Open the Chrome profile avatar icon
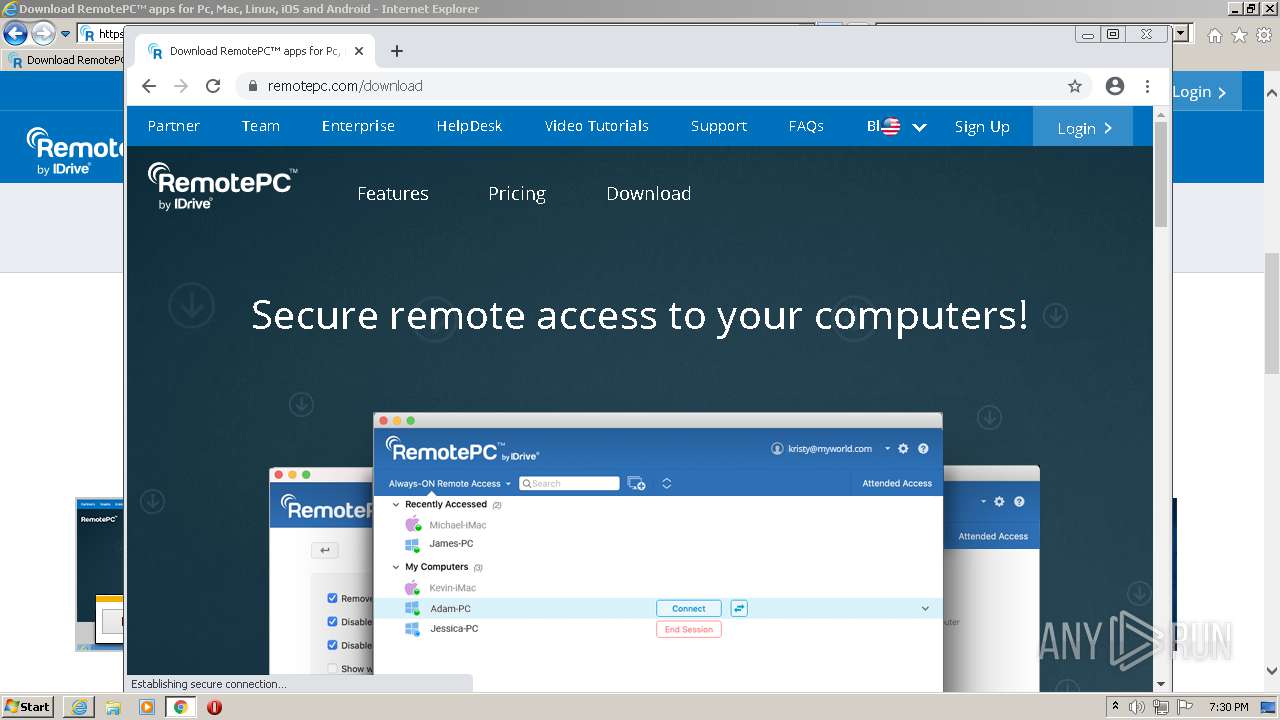 (1115, 86)
